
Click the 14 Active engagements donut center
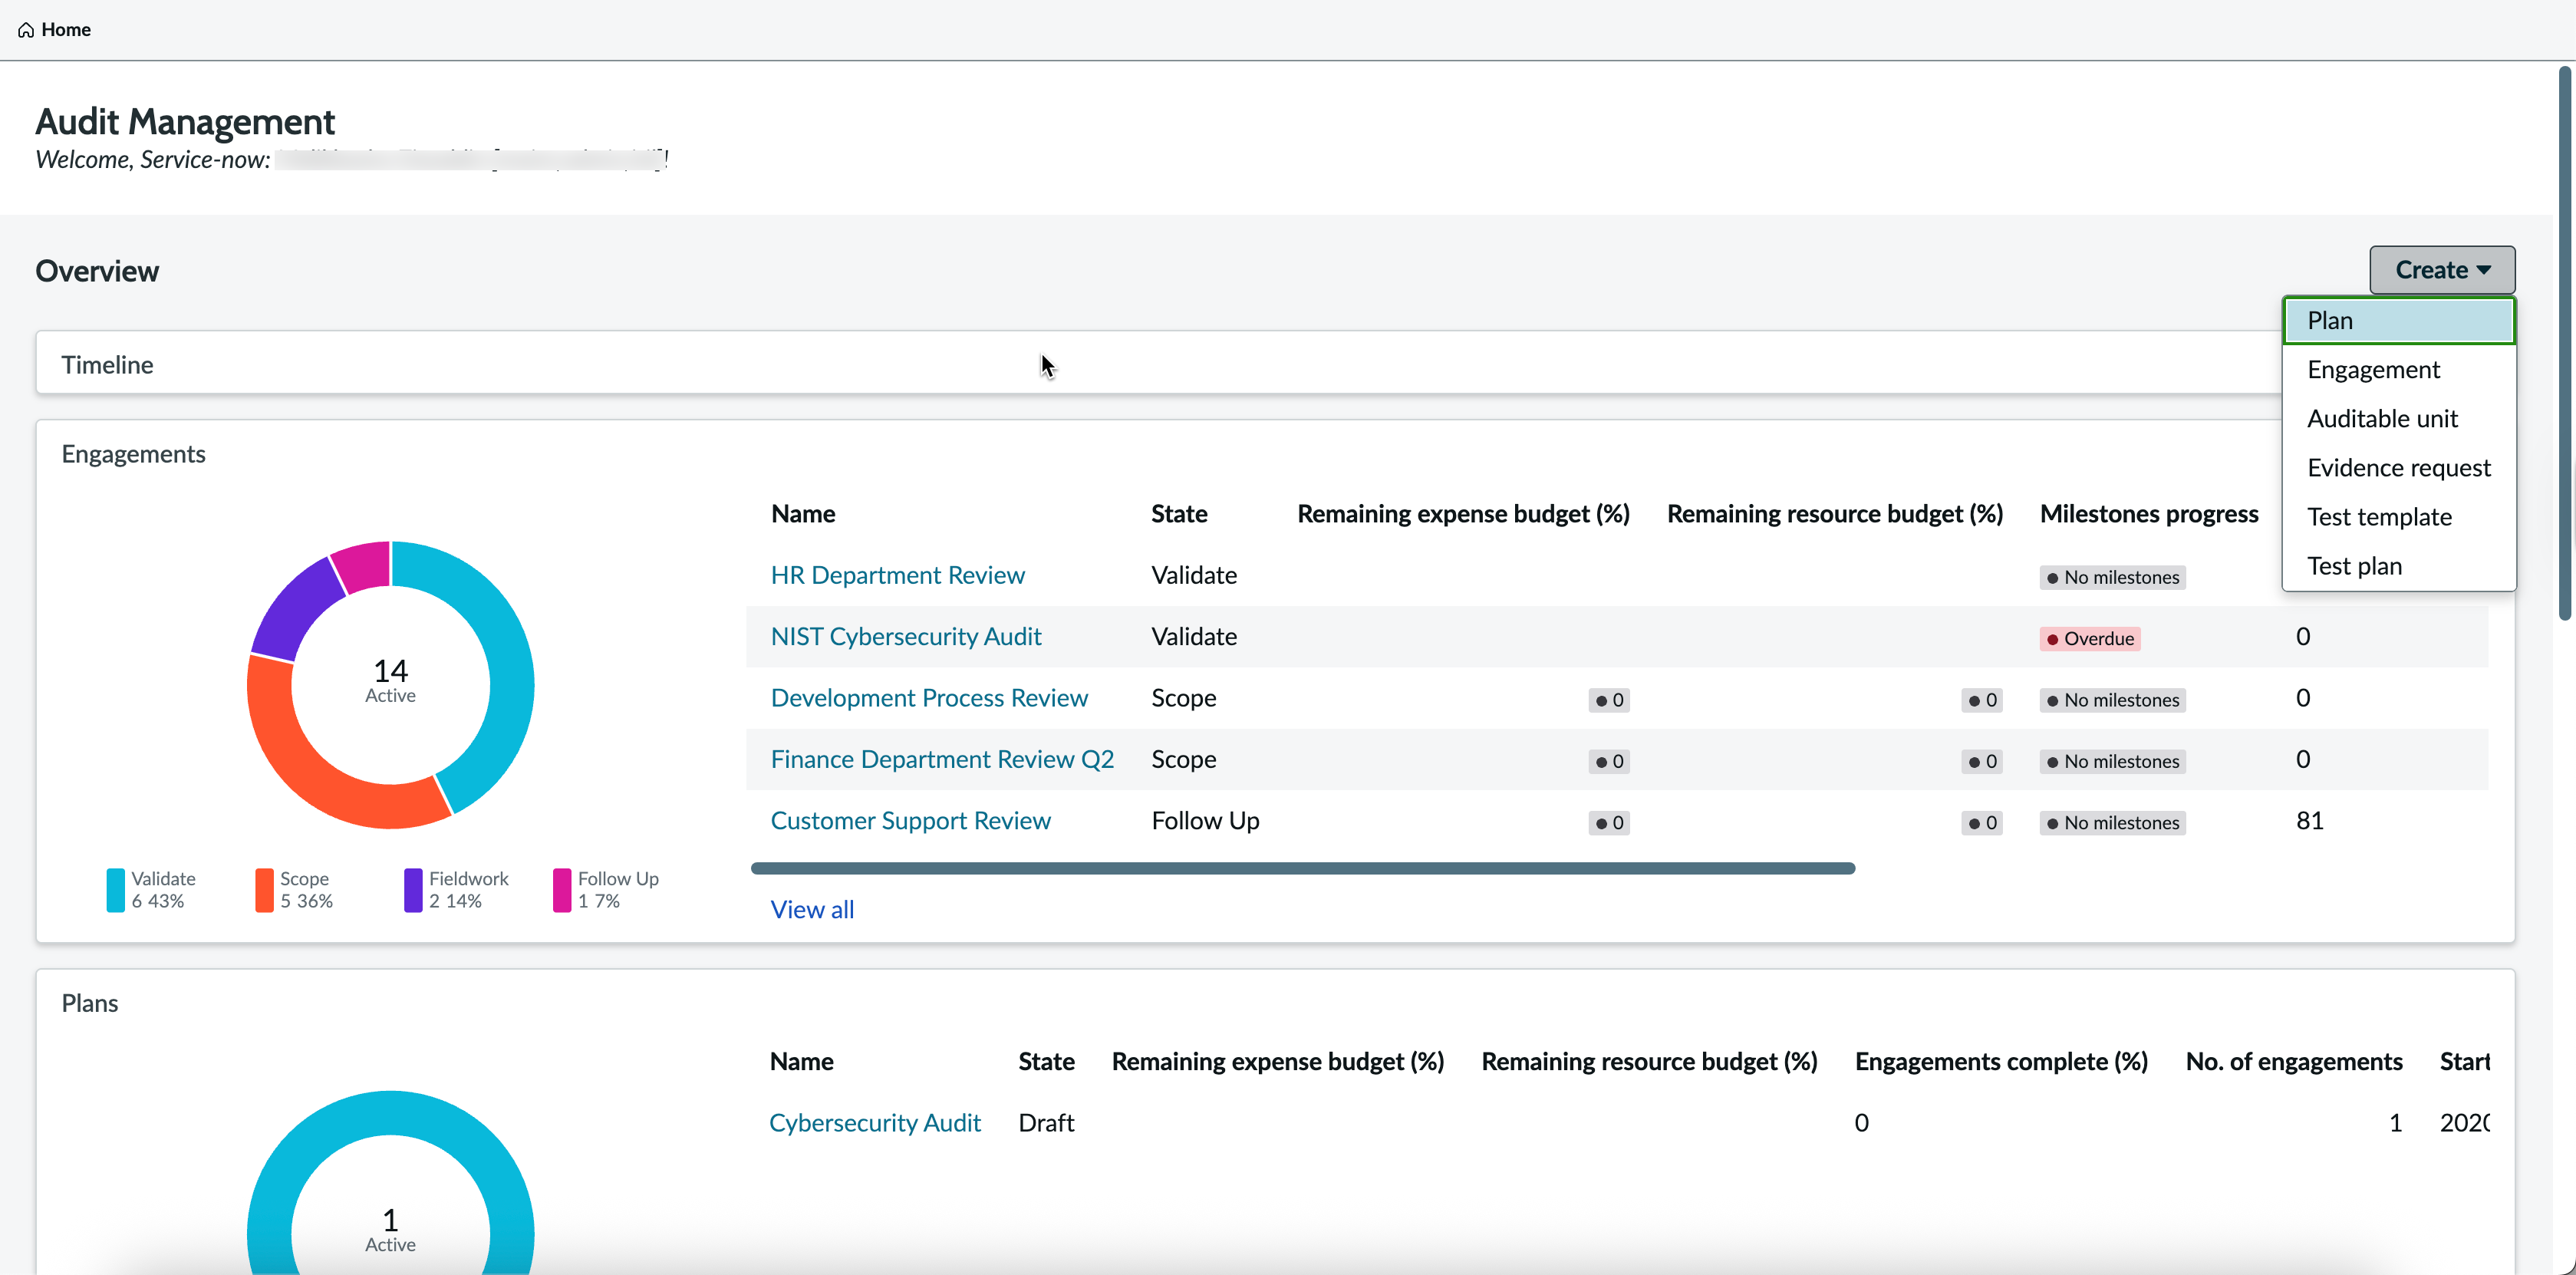390,682
